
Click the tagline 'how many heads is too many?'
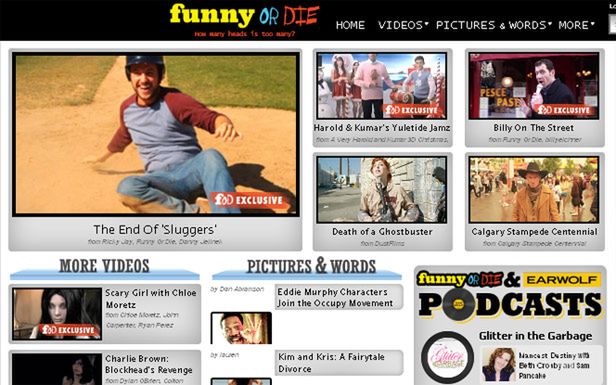pyautogui.click(x=244, y=34)
